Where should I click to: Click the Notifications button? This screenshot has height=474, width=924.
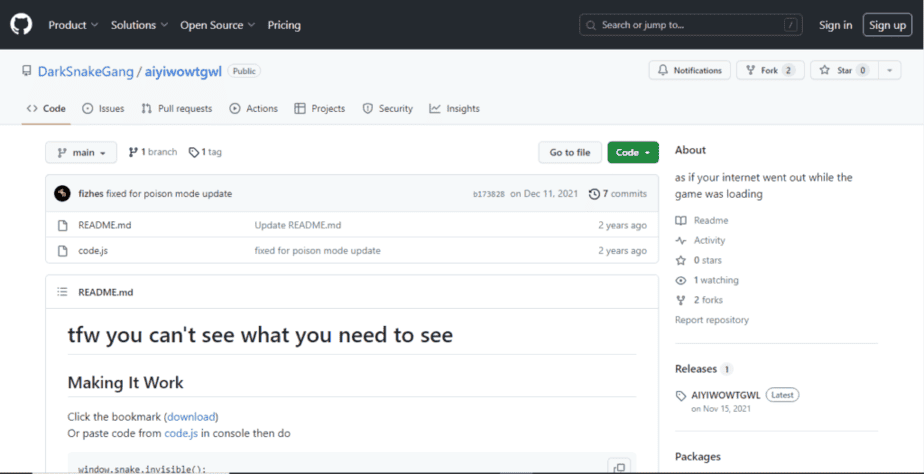pyautogui.click(x=689, y=70)
